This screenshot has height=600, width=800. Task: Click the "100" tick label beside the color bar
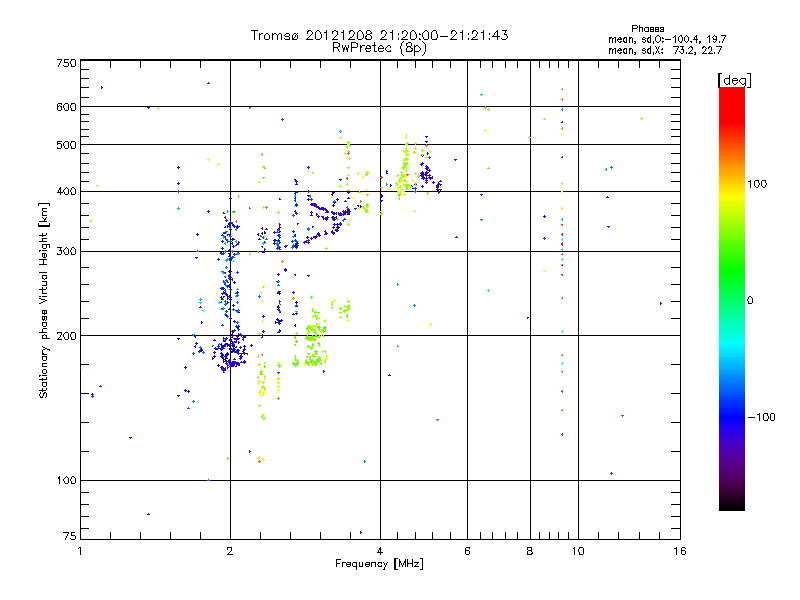coord(757,184)
